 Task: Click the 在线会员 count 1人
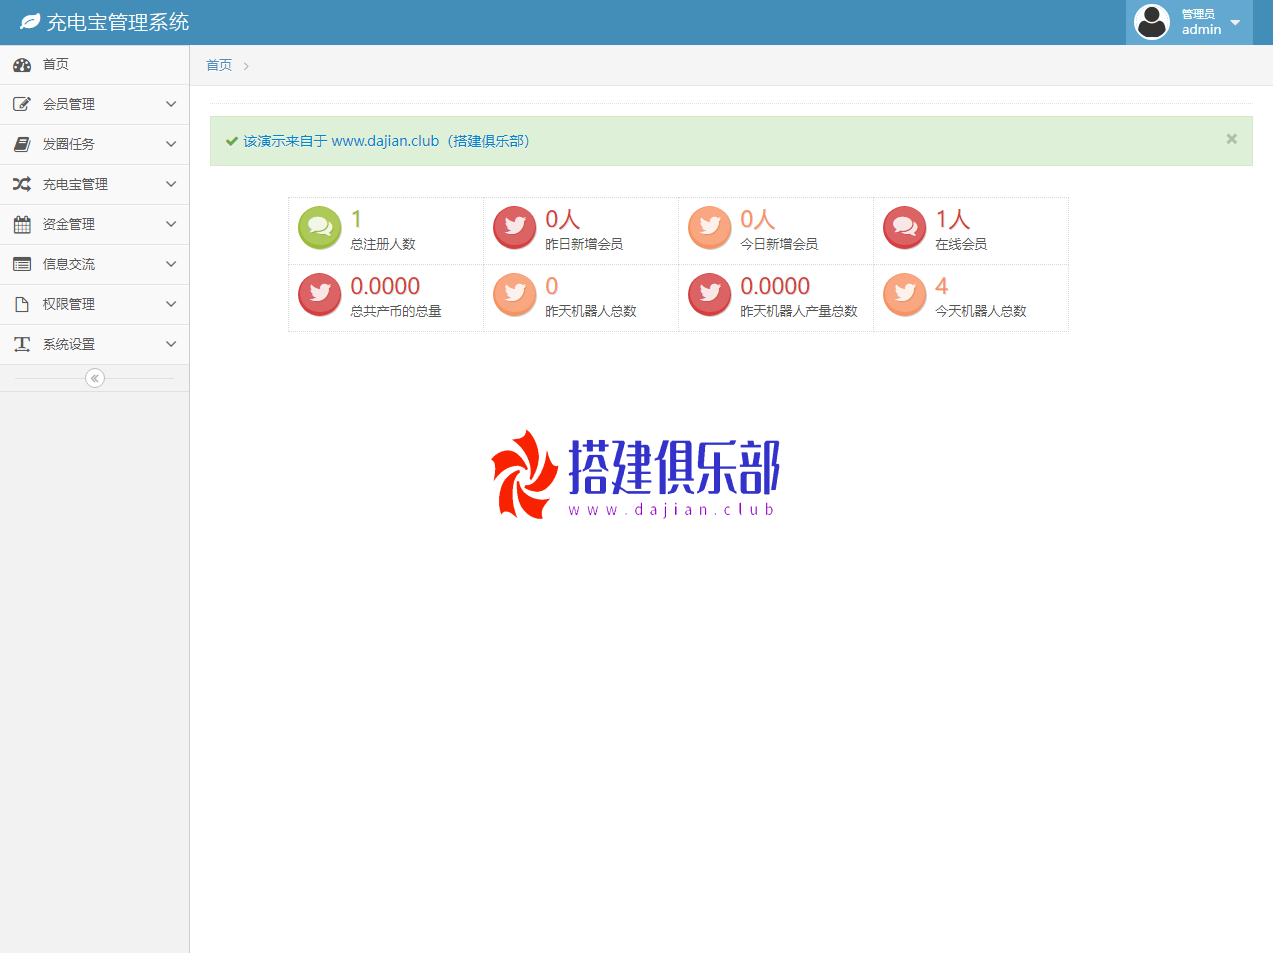click(953, 219)
